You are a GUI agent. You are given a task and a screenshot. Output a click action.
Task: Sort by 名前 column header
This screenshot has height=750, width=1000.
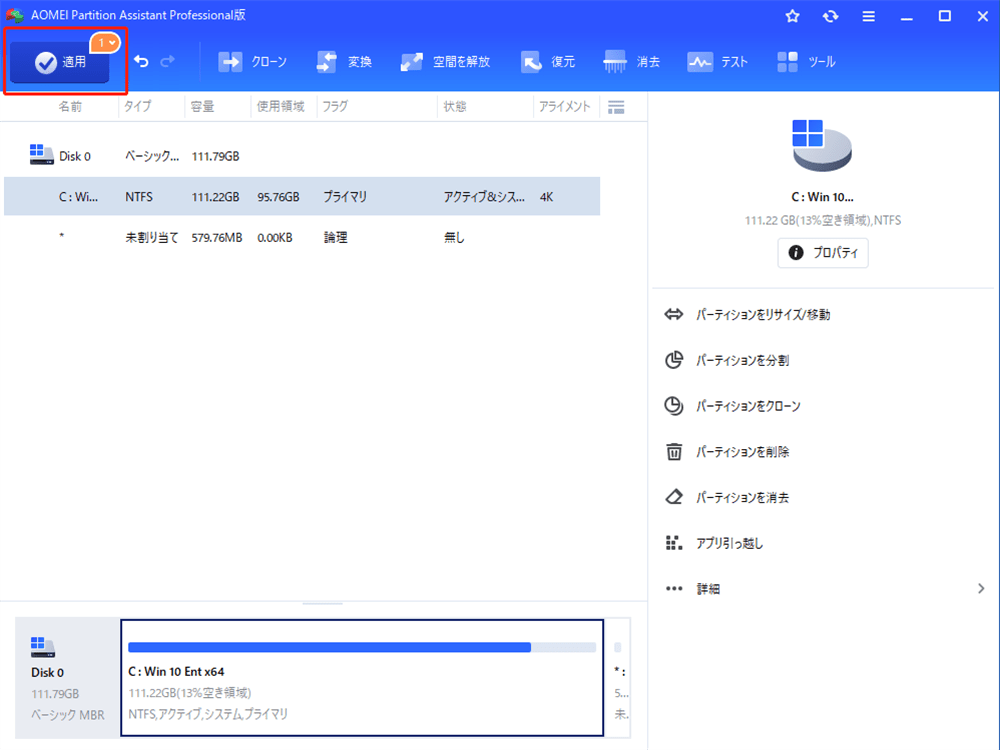[70, 107]
